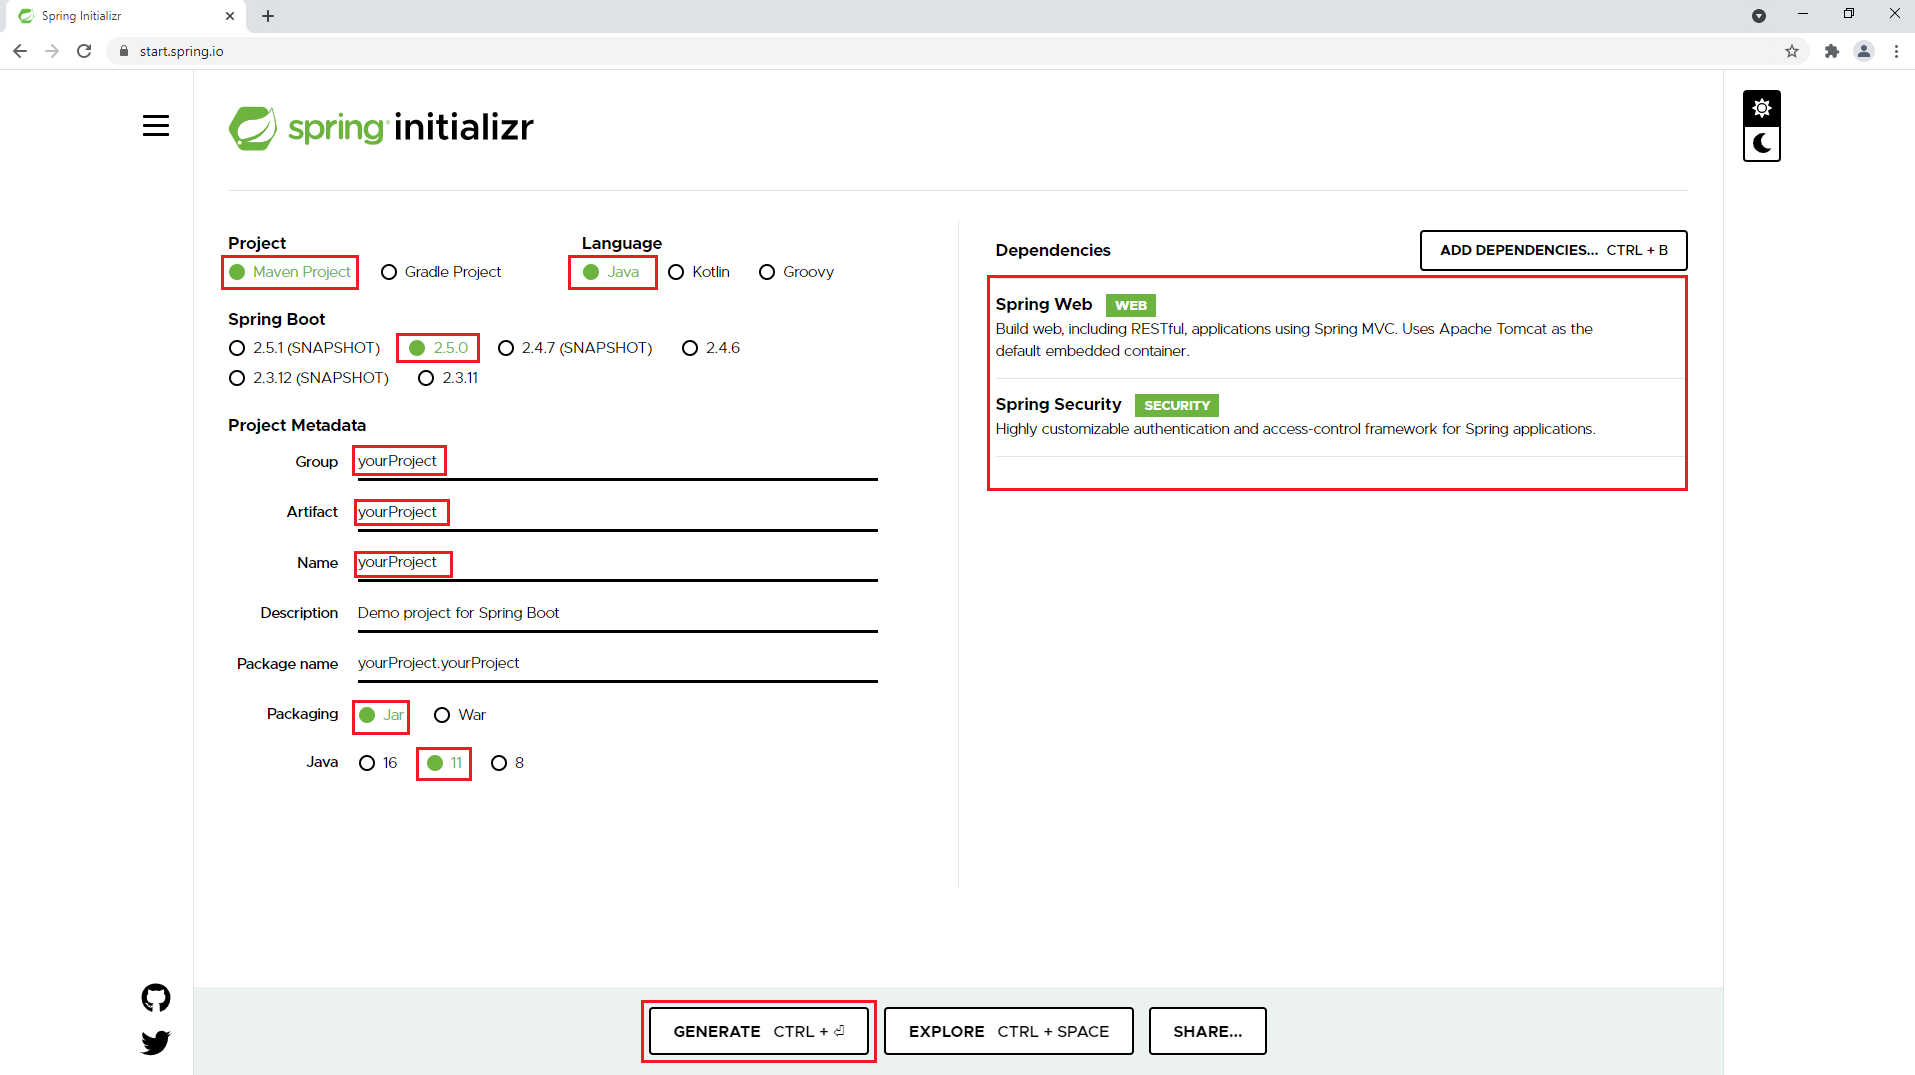Click the Explore button
The width and height of the screenshot is (1915, 1075).
coord(1008,1031)
